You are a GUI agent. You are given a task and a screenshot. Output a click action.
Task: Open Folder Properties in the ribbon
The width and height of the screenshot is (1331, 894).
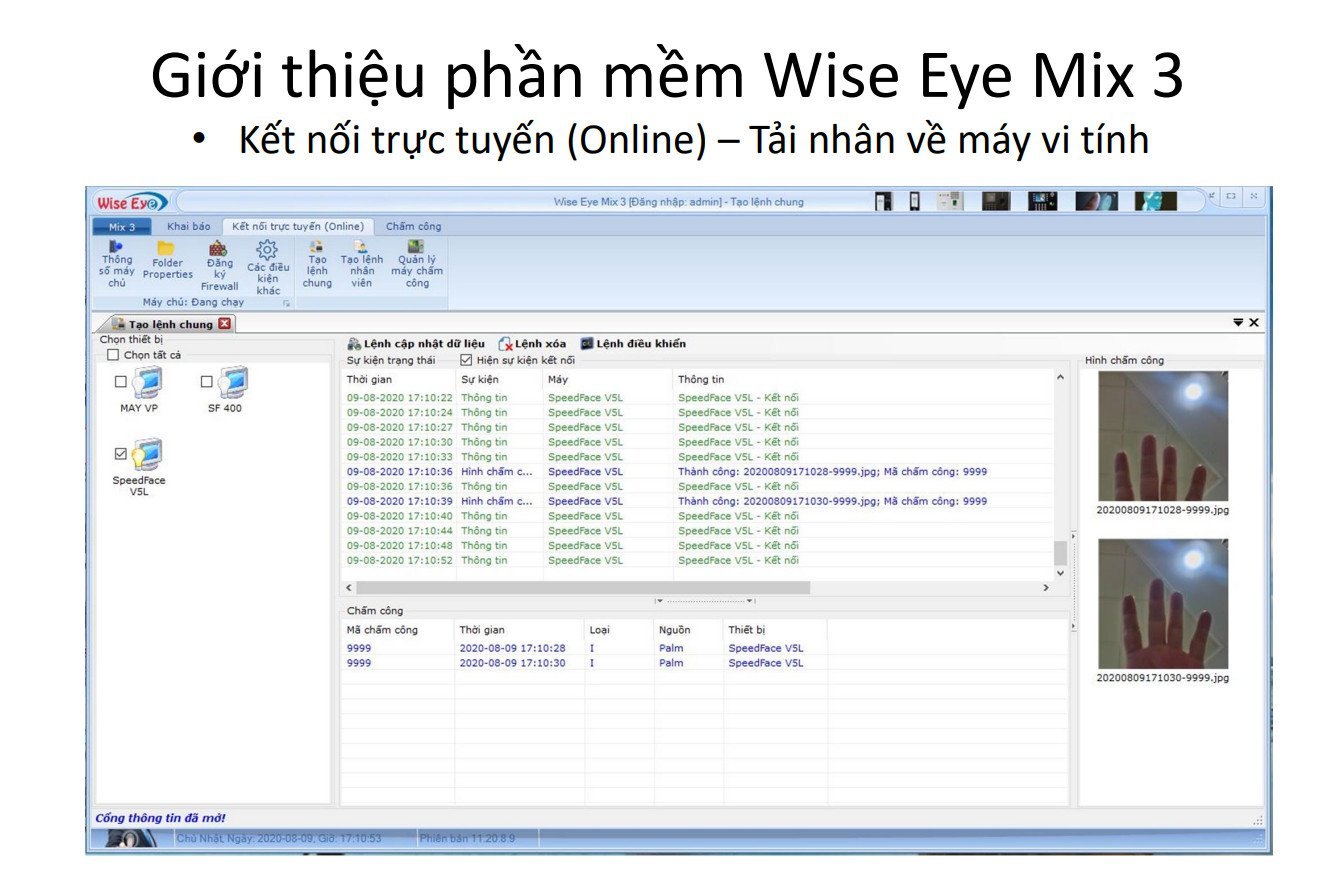[167, 261]
